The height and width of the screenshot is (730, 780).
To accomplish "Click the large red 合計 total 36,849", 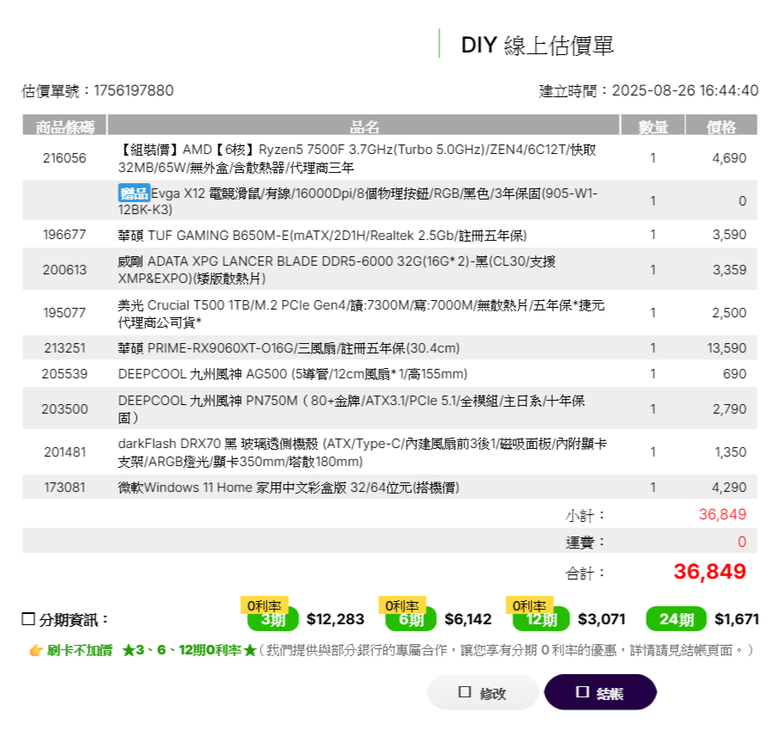I will click(710, 571).
